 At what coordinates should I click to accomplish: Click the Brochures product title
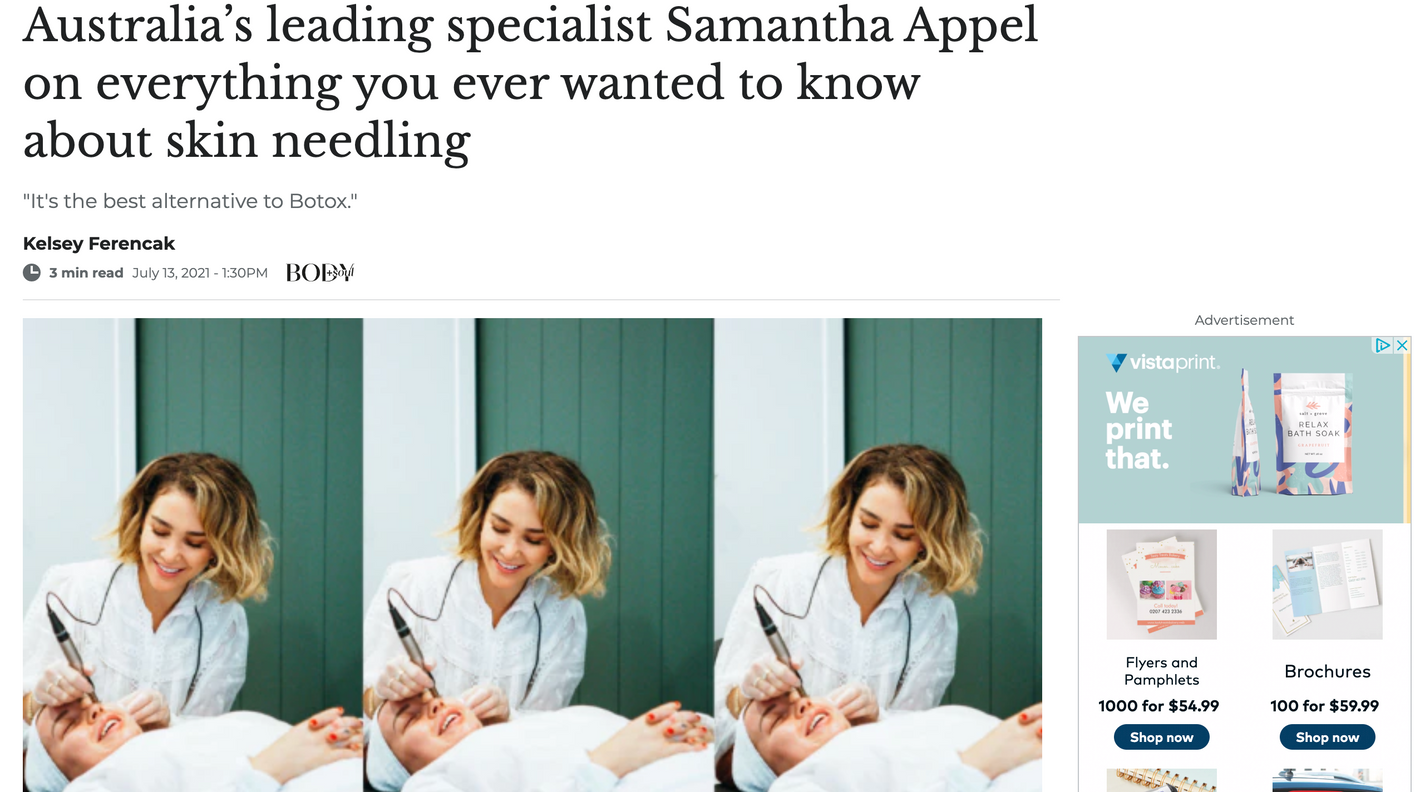point(1327,671)
